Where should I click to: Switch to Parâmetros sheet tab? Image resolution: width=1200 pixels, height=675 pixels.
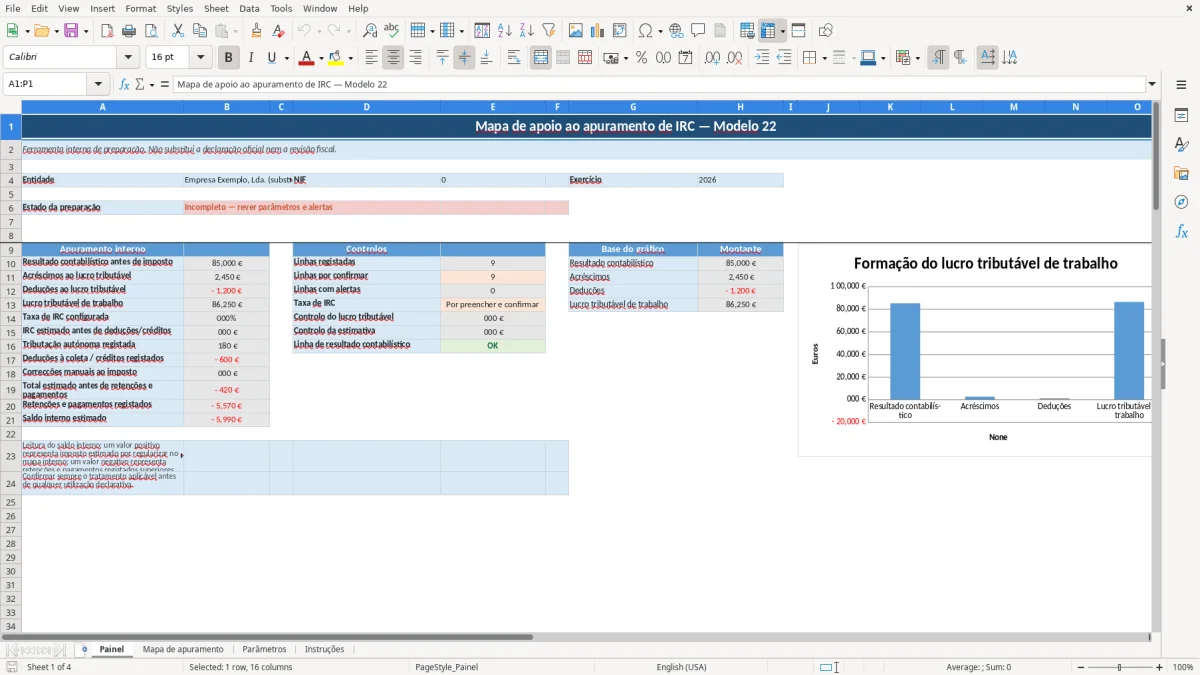264,649
